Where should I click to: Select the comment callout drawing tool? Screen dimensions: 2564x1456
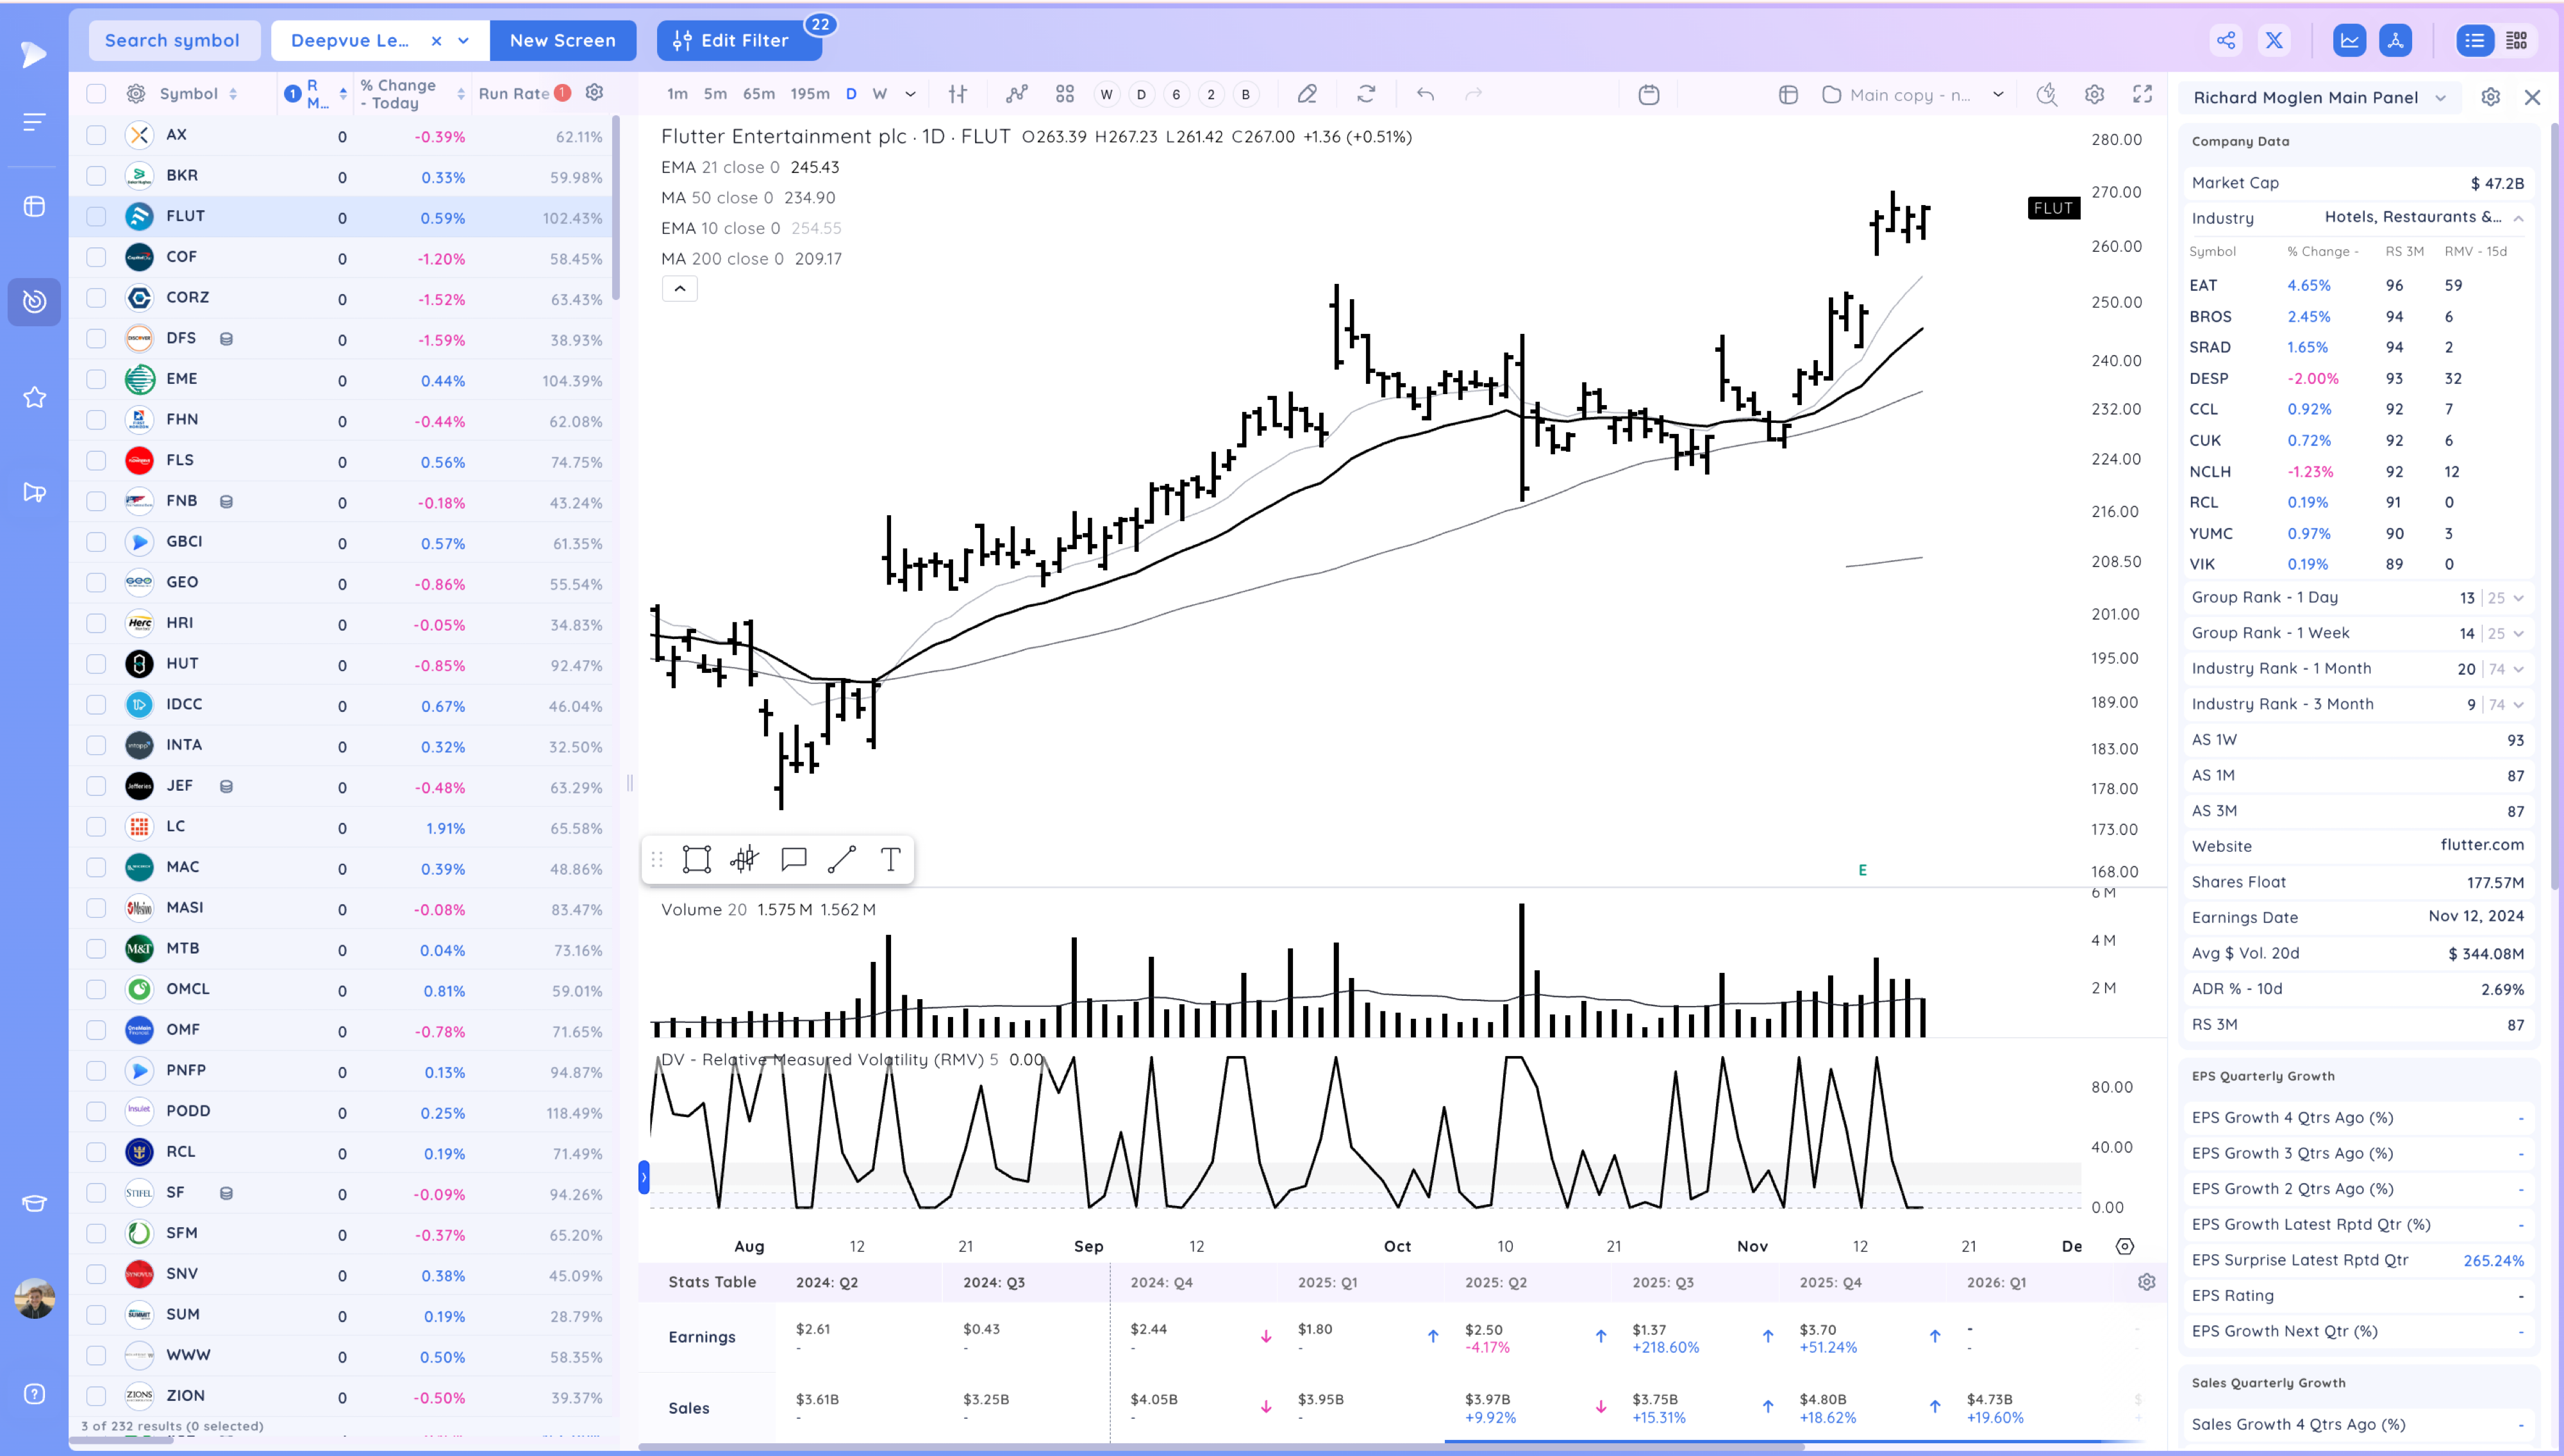(794, 859)
